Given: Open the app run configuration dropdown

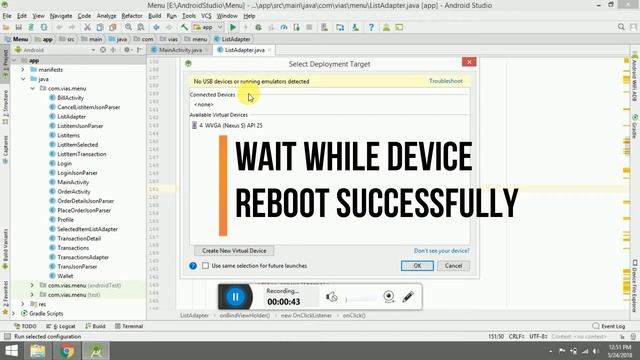Looking at the screenshot, I should pos(208,27).
